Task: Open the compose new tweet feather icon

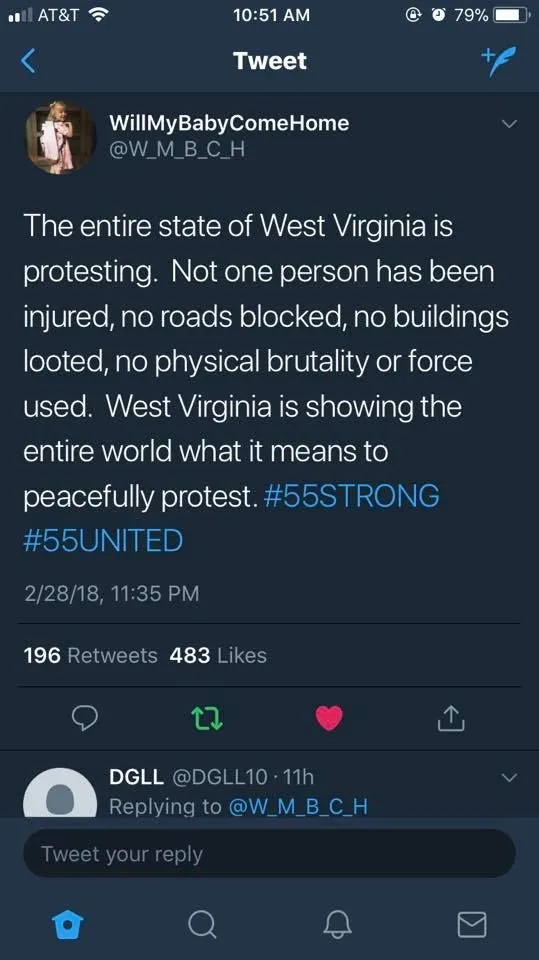Action: coord(499,61)
